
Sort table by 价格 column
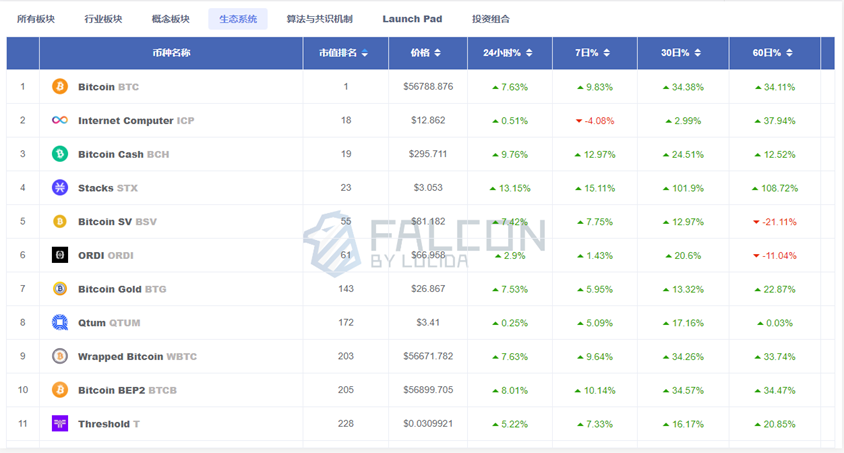pyautogui.click(x=425, y=53)
